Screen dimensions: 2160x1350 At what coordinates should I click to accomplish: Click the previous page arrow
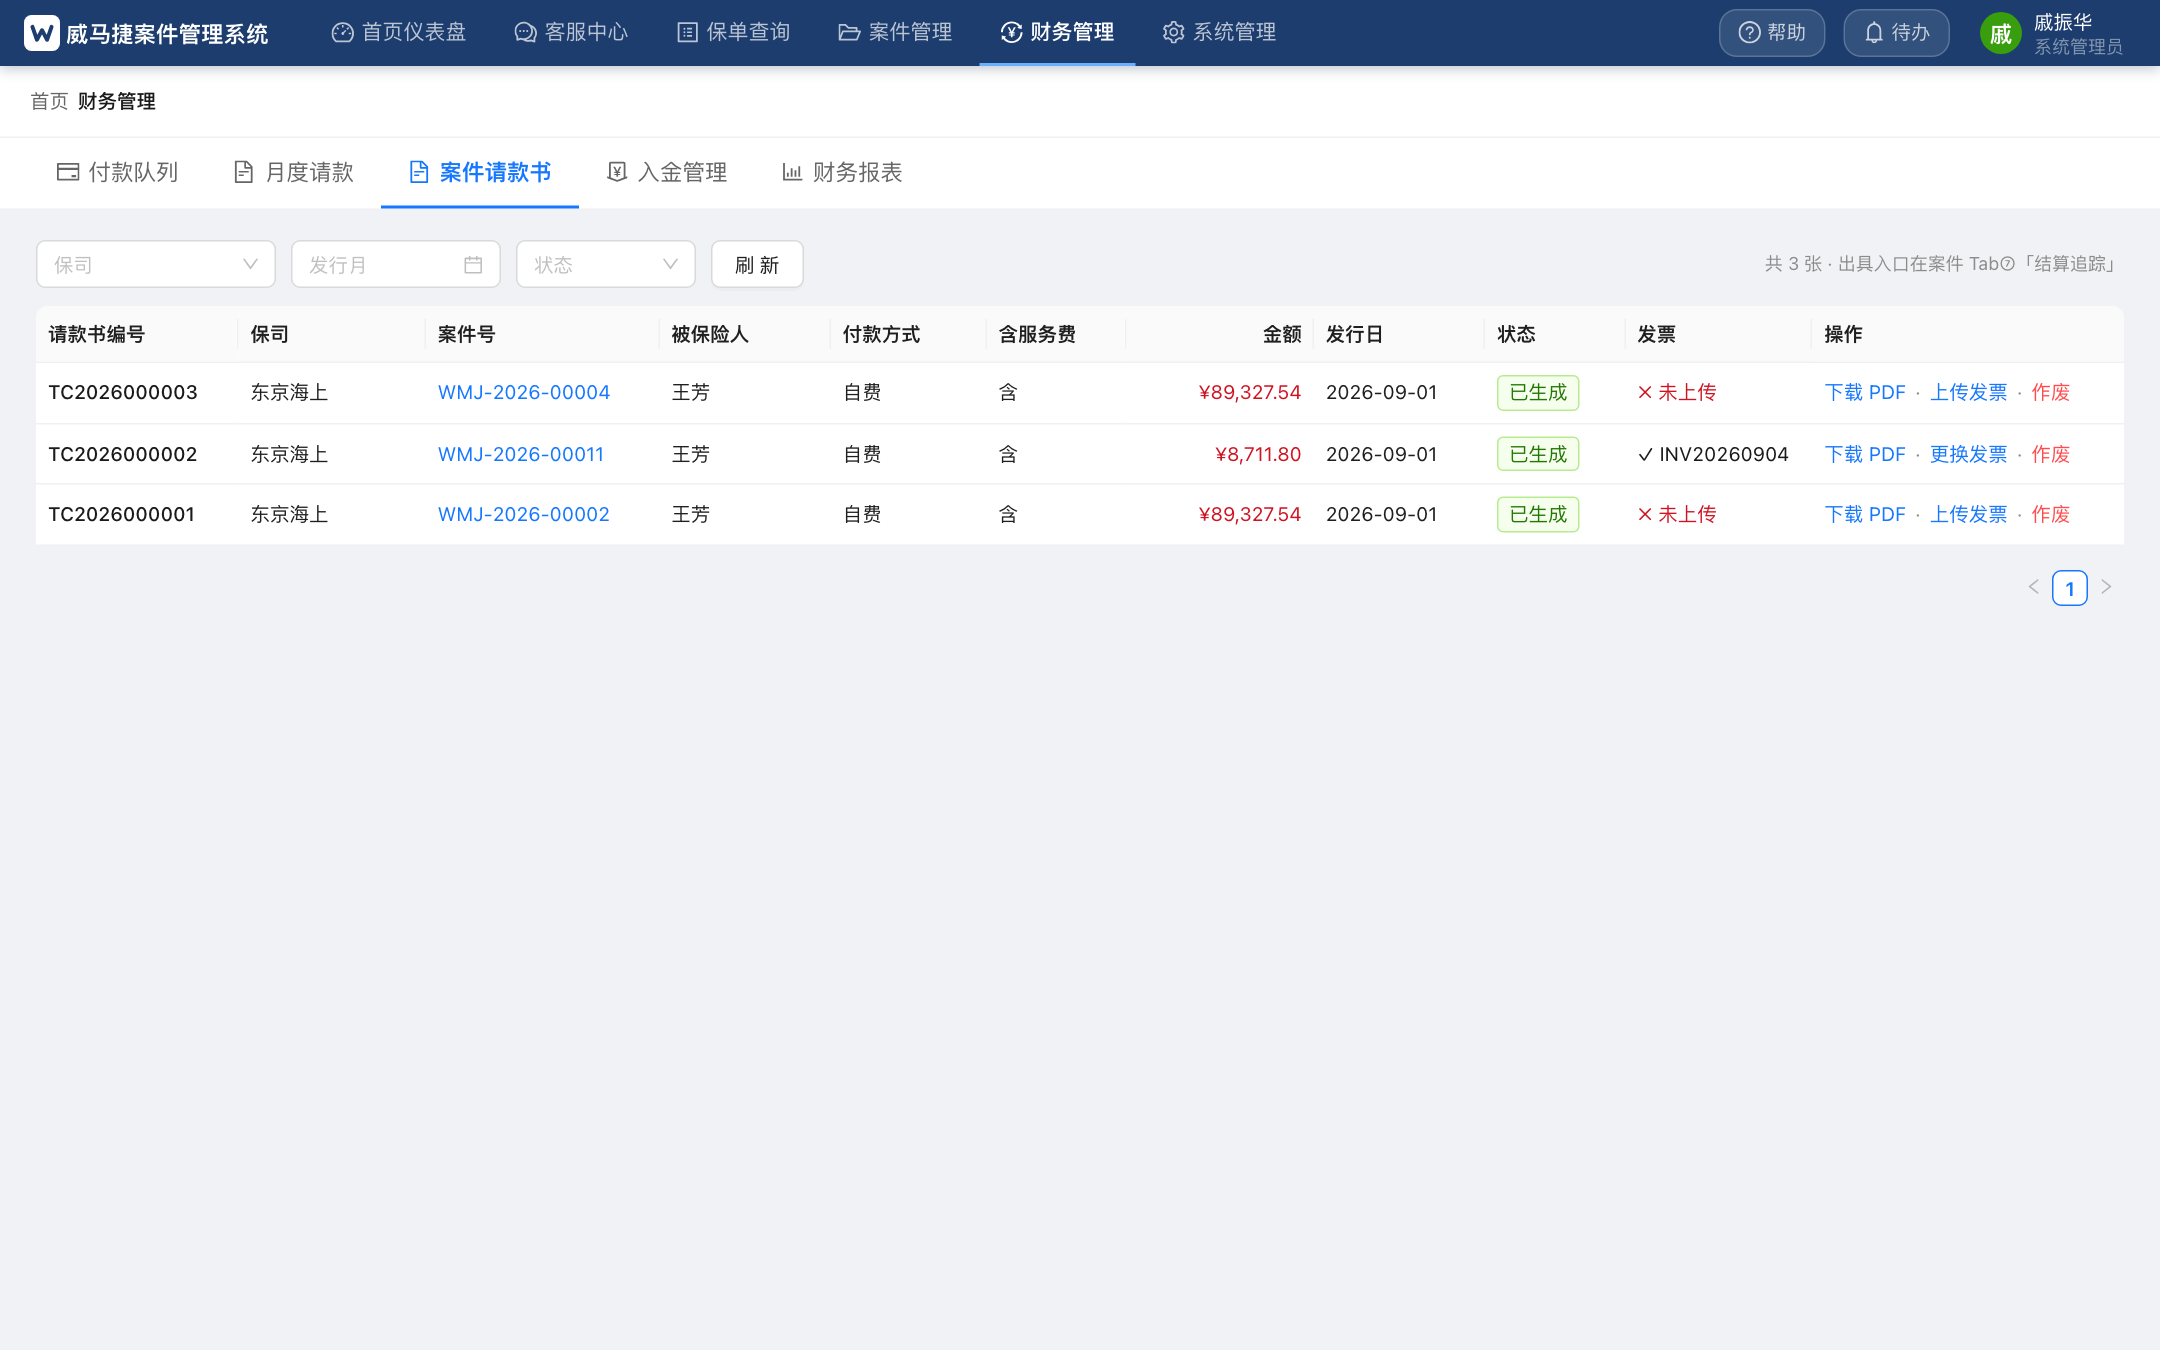coord(2033,587)
